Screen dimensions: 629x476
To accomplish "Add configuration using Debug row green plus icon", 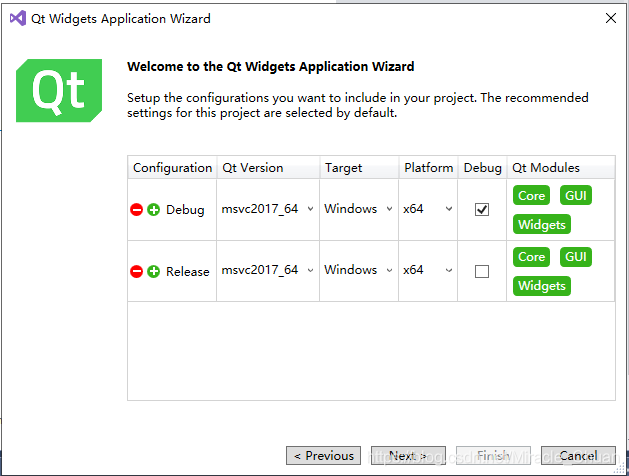I will coord(154,210).
